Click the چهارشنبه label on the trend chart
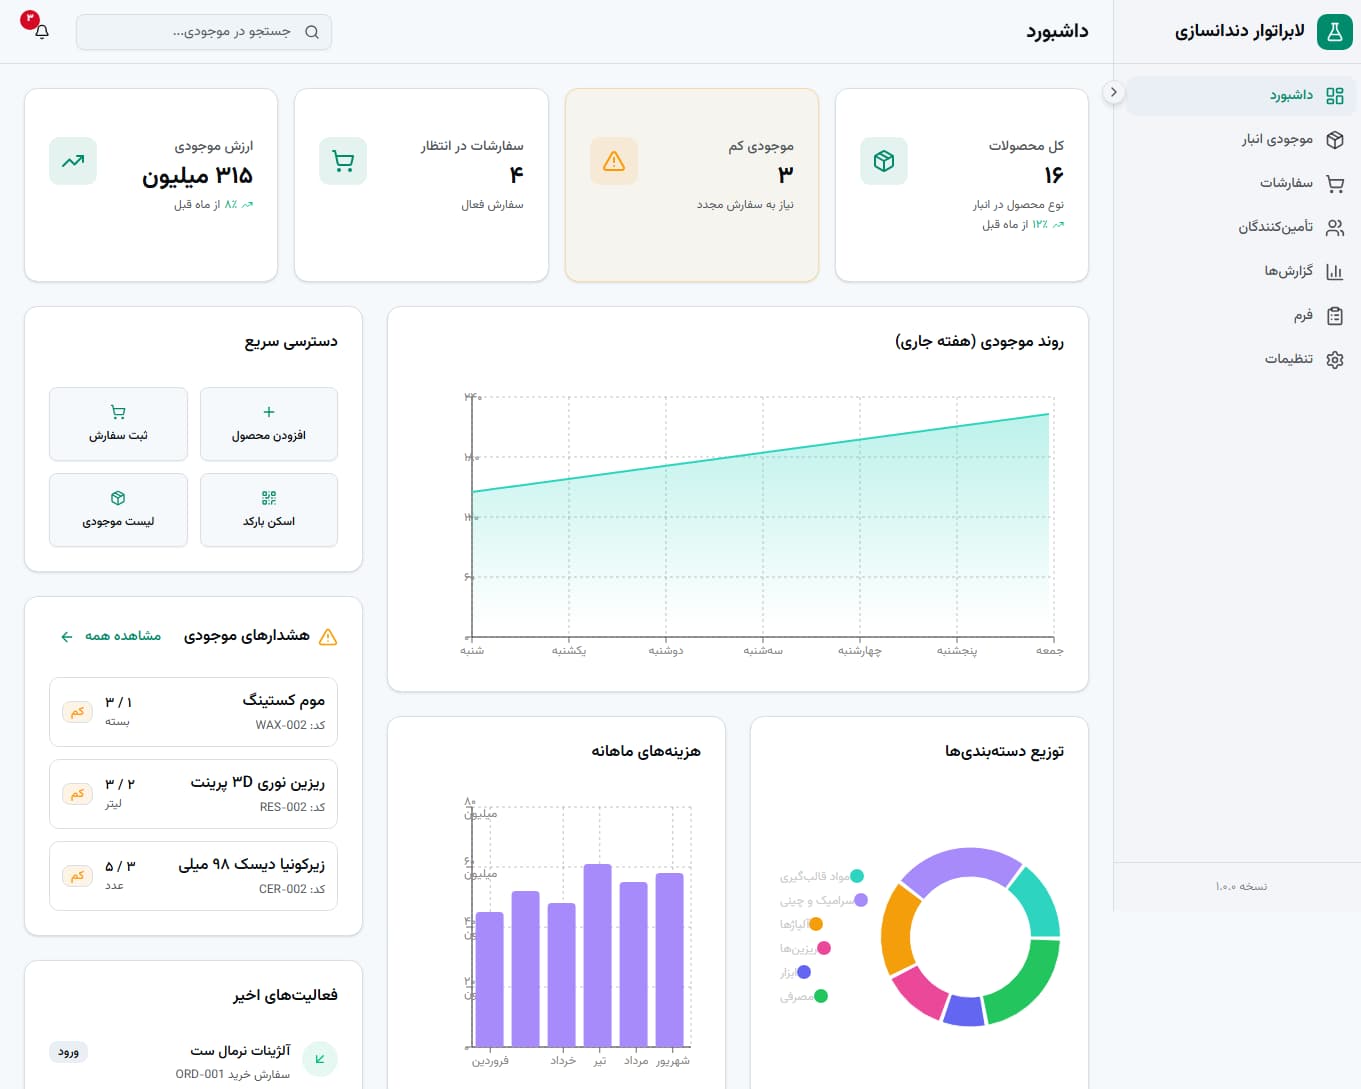 pos(860,651)
